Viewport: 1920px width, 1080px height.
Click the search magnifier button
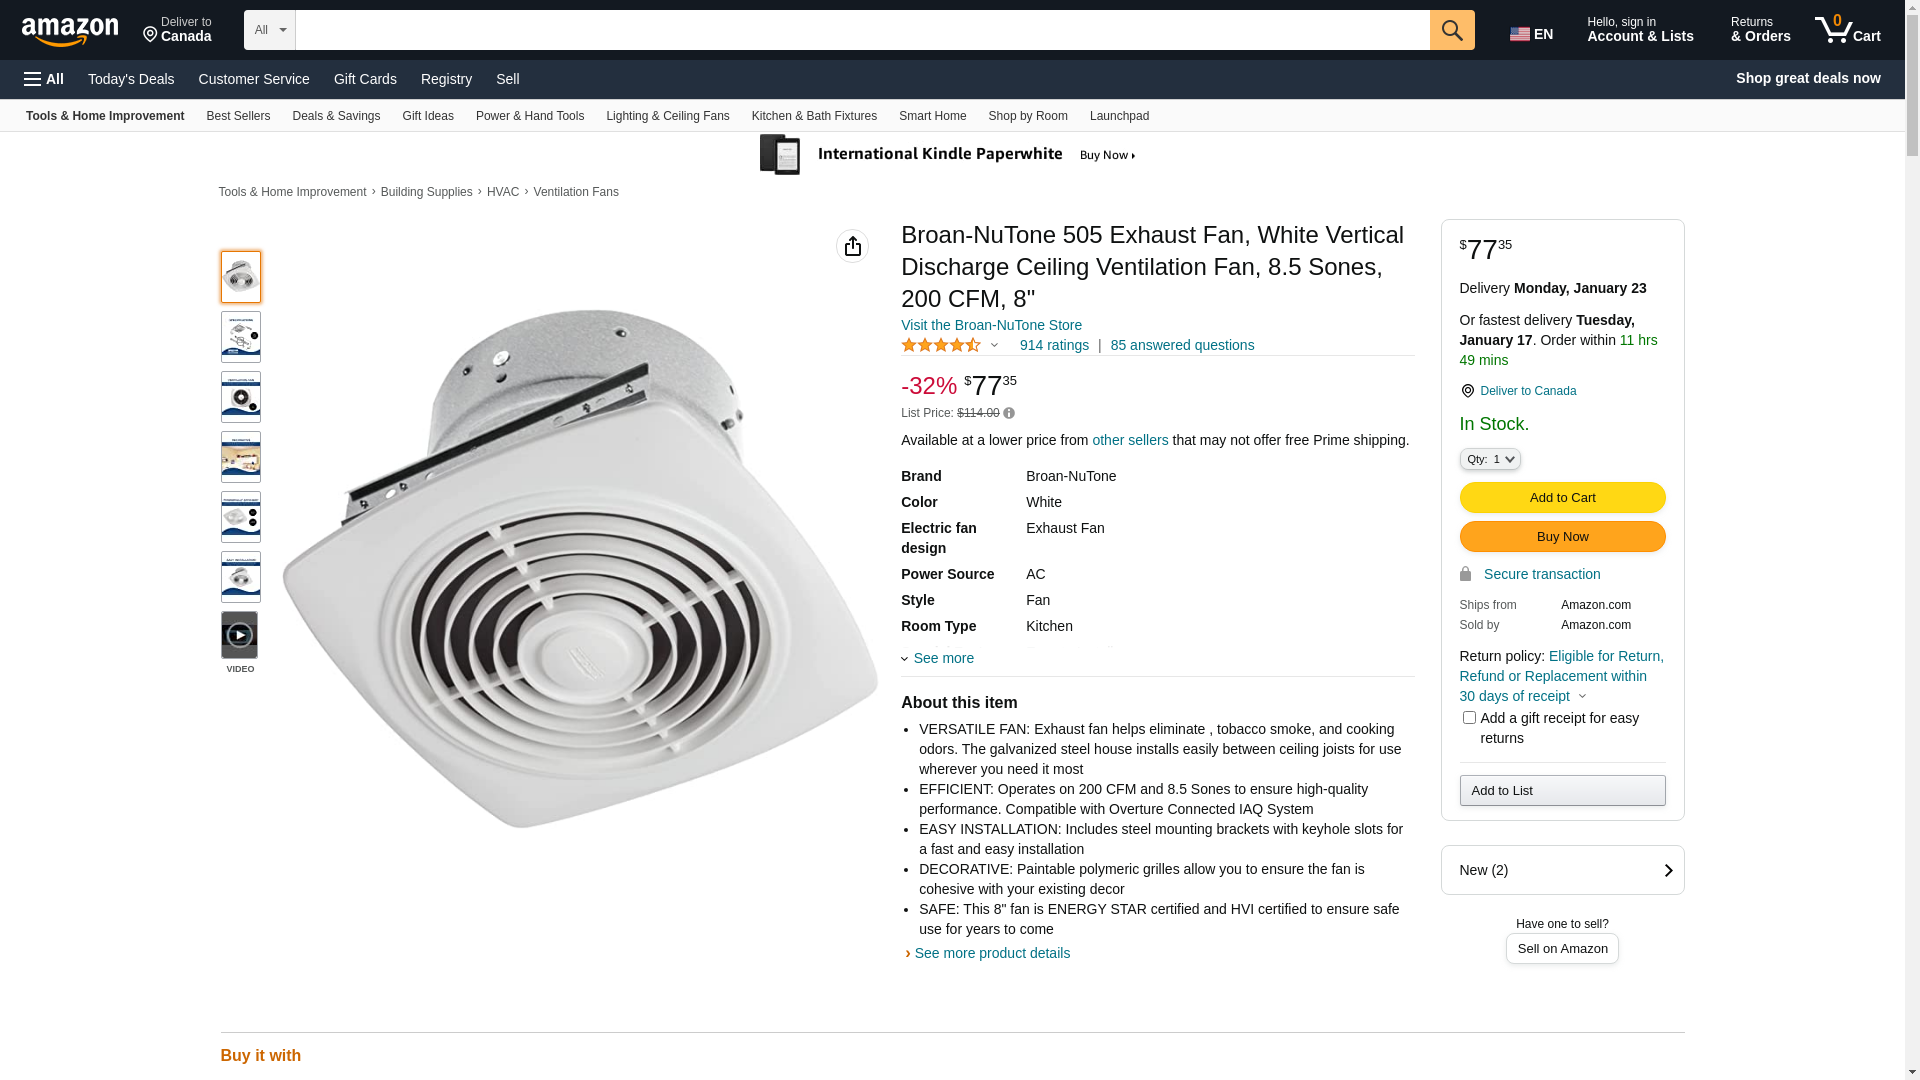point(1452,30)
